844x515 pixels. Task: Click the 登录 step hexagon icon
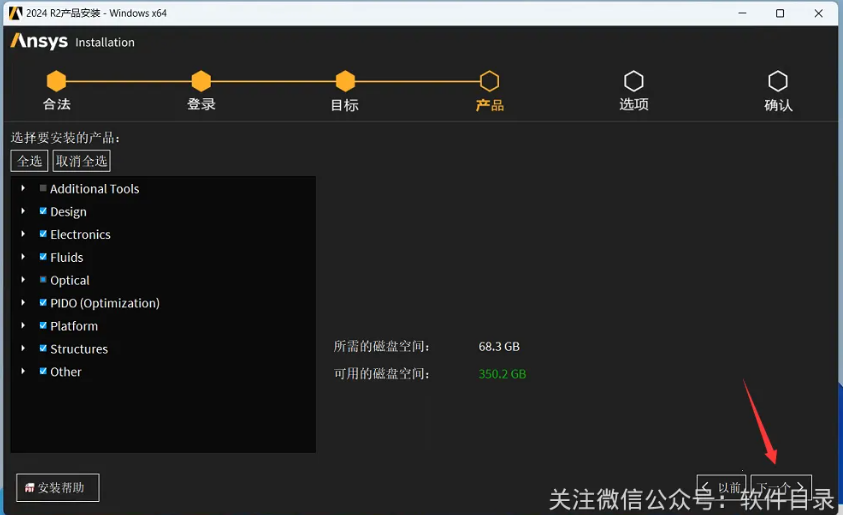point(201,81)
